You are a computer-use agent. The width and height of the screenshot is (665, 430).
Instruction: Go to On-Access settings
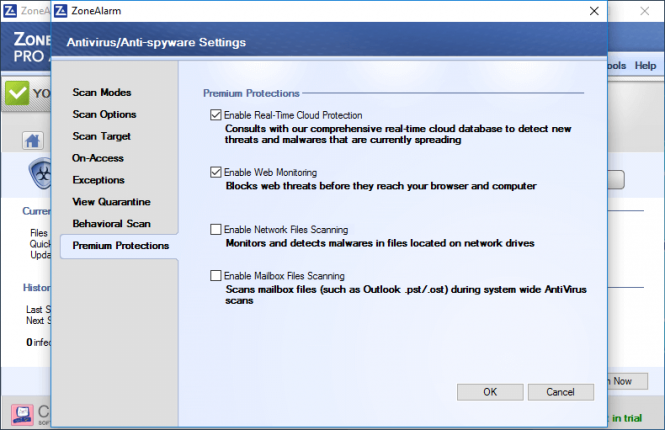98,158
